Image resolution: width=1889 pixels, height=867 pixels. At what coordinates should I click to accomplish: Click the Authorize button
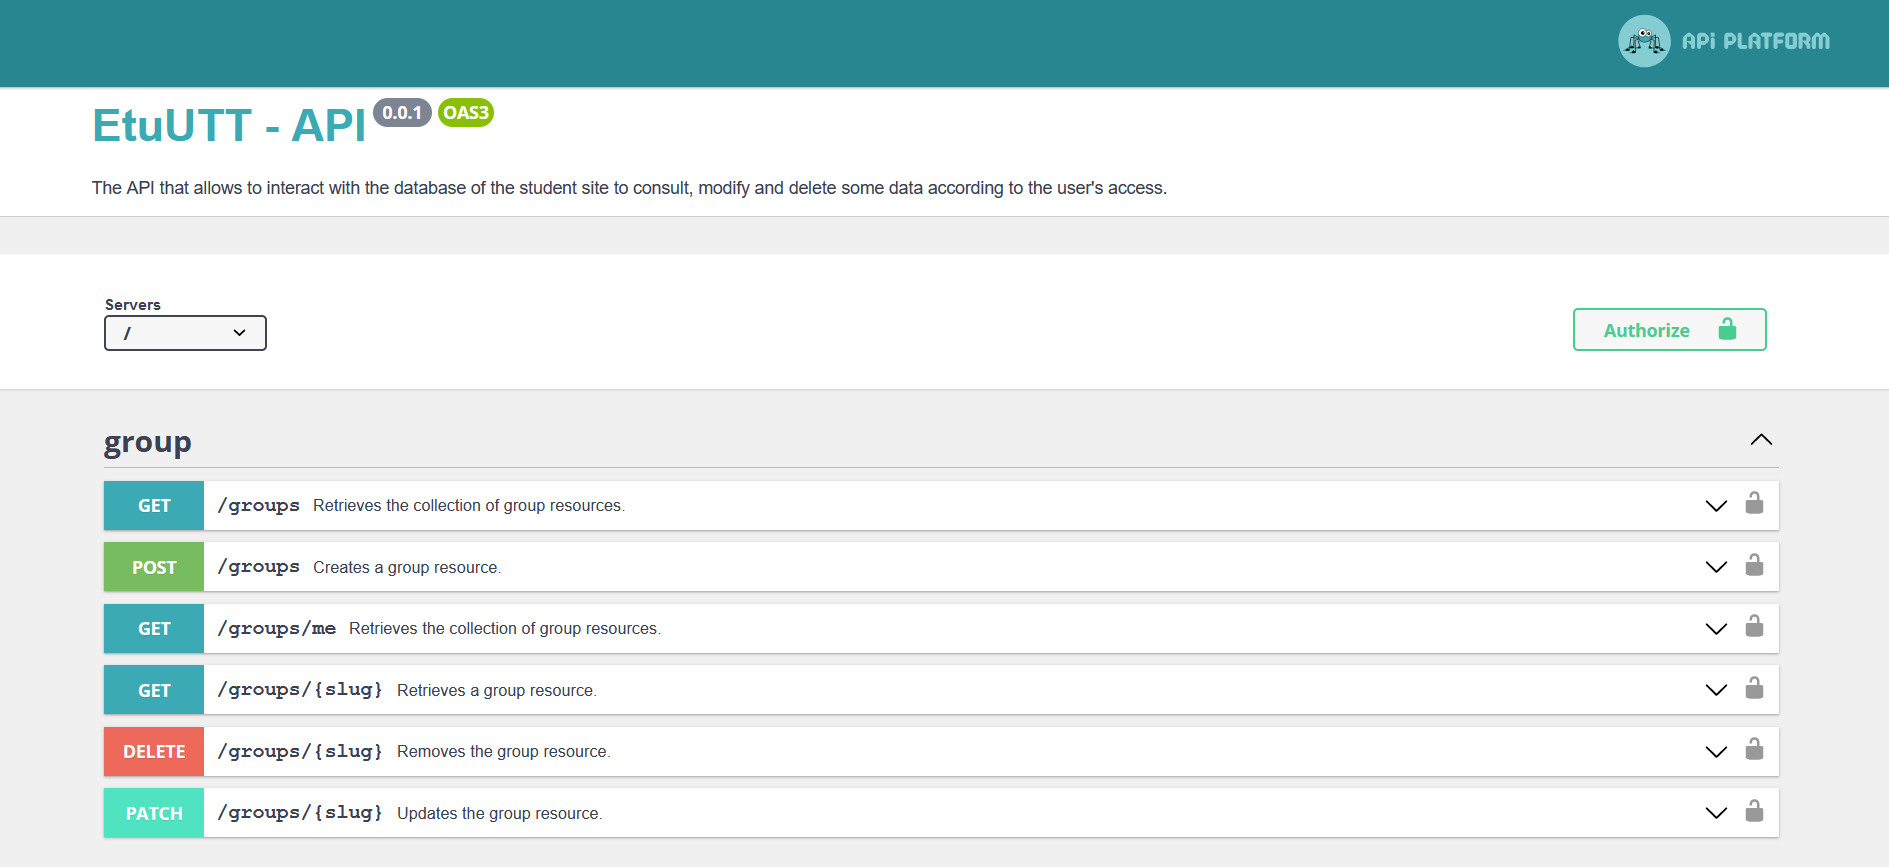(1670, 330)
